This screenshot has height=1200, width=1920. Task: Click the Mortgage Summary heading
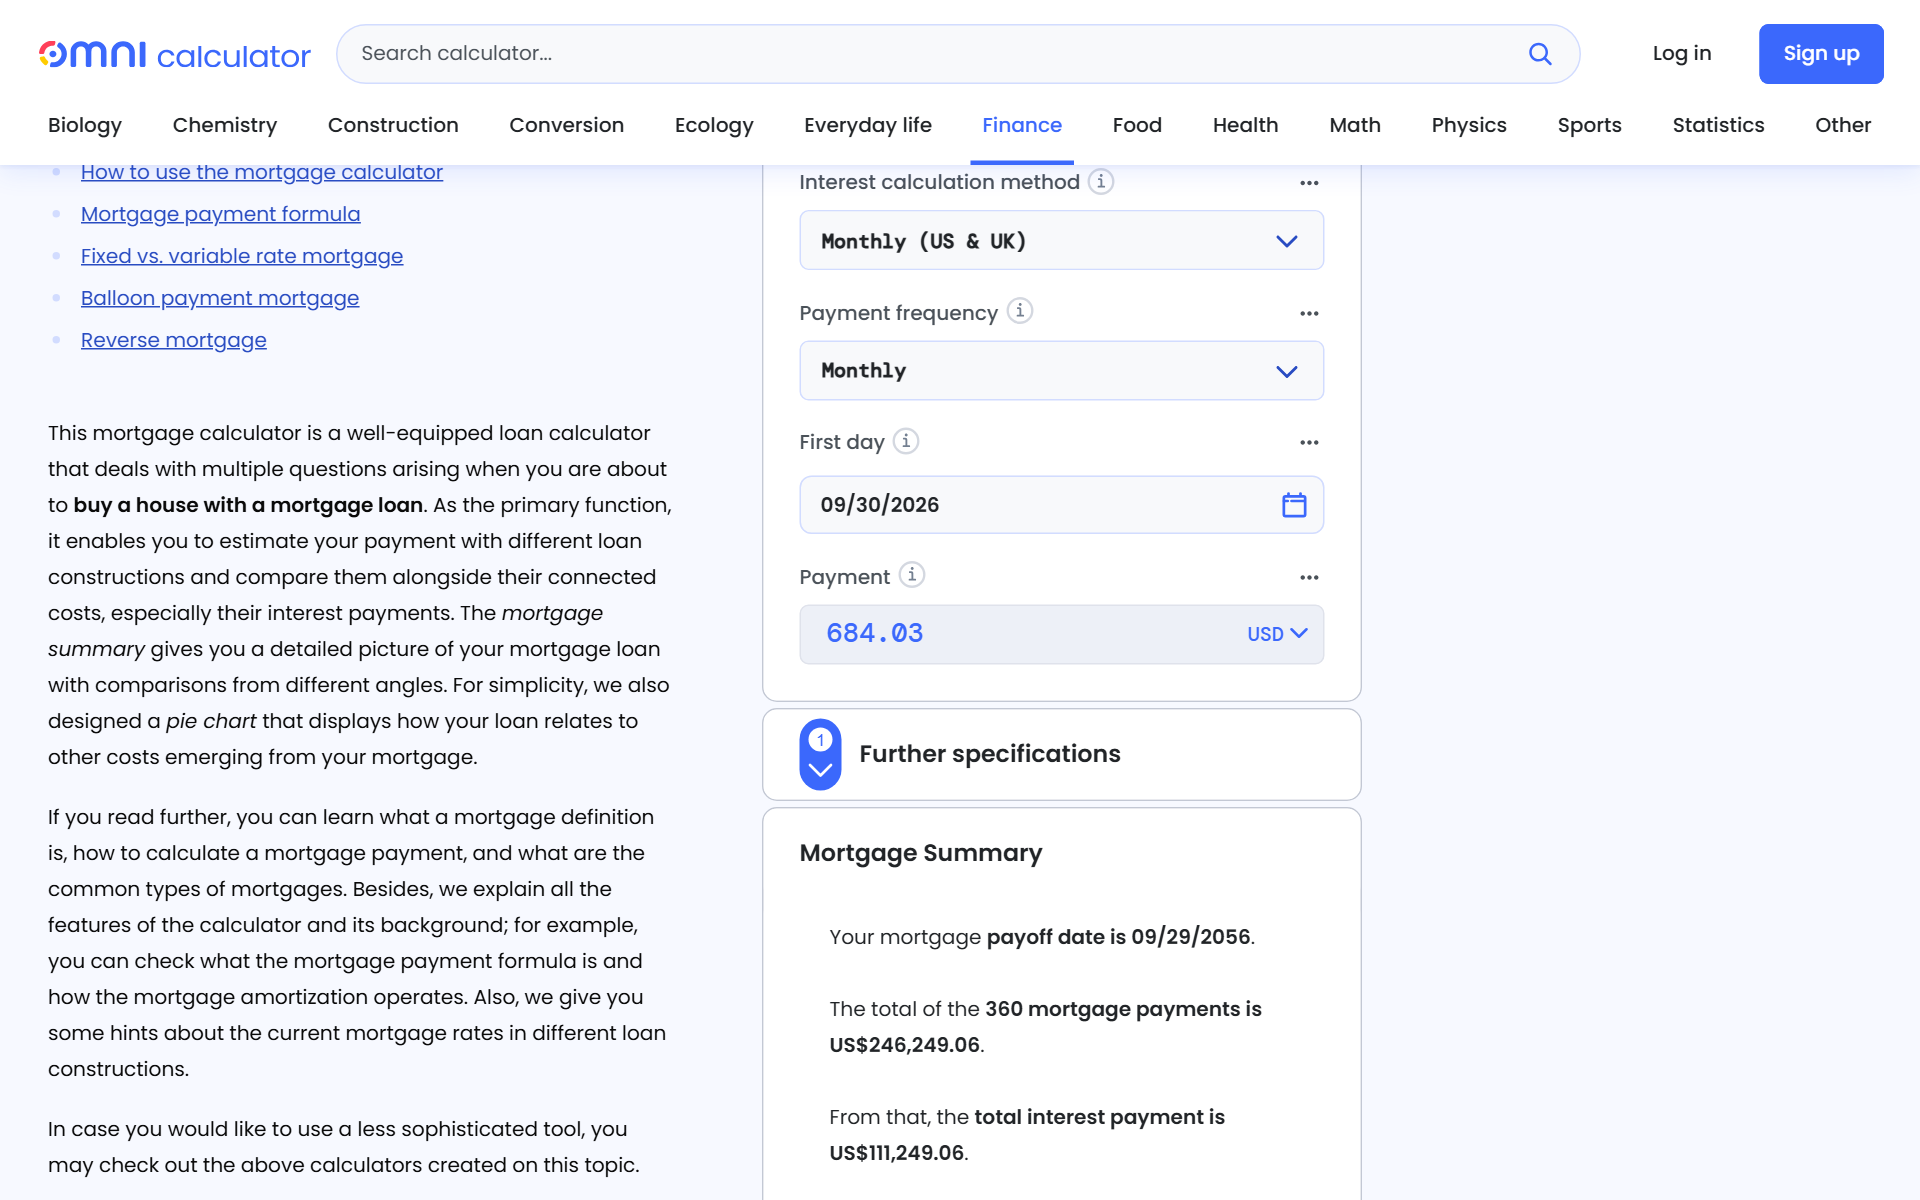[x=921, y=853]
